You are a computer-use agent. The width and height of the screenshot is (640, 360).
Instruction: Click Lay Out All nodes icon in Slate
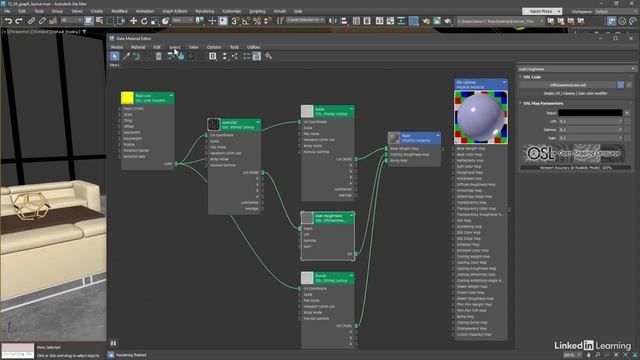pyautogui.click(x=224, y=56)
